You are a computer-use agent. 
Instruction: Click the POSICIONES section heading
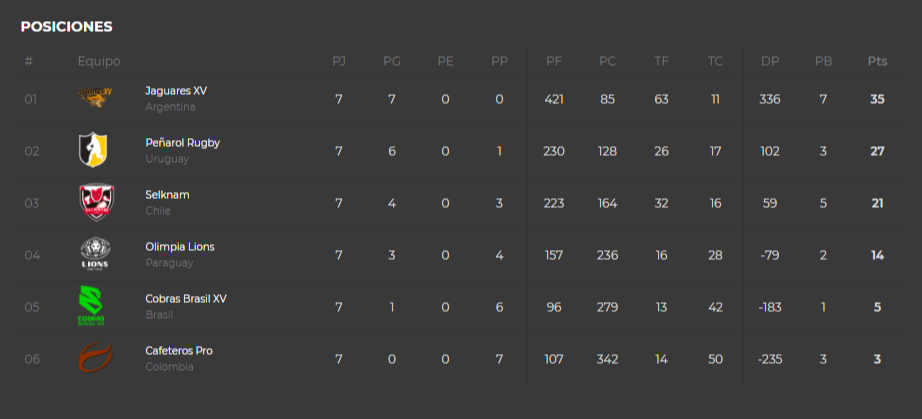click(x=66, y=26)
